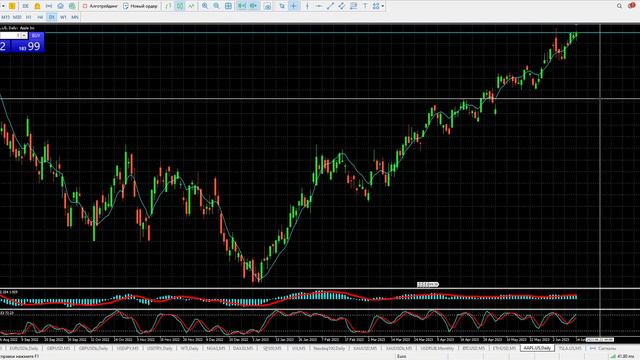Select the trendline drawing tool
The height and width of the screenshot is (360, 640).
tap(330, 6)
